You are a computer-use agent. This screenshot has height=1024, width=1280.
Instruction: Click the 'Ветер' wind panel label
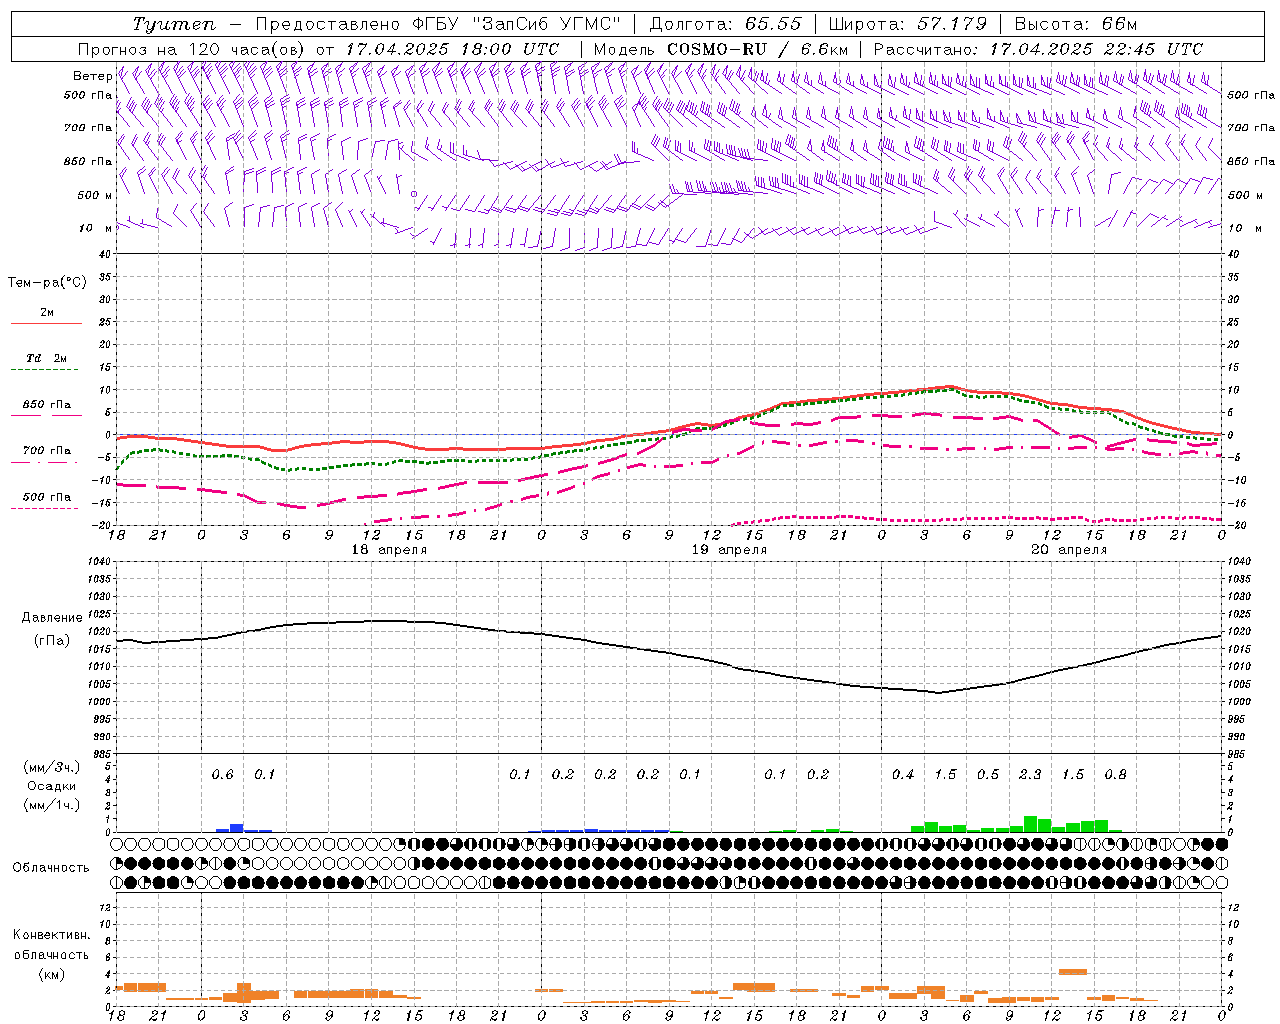pyautogui.click(x=92, y=76)
